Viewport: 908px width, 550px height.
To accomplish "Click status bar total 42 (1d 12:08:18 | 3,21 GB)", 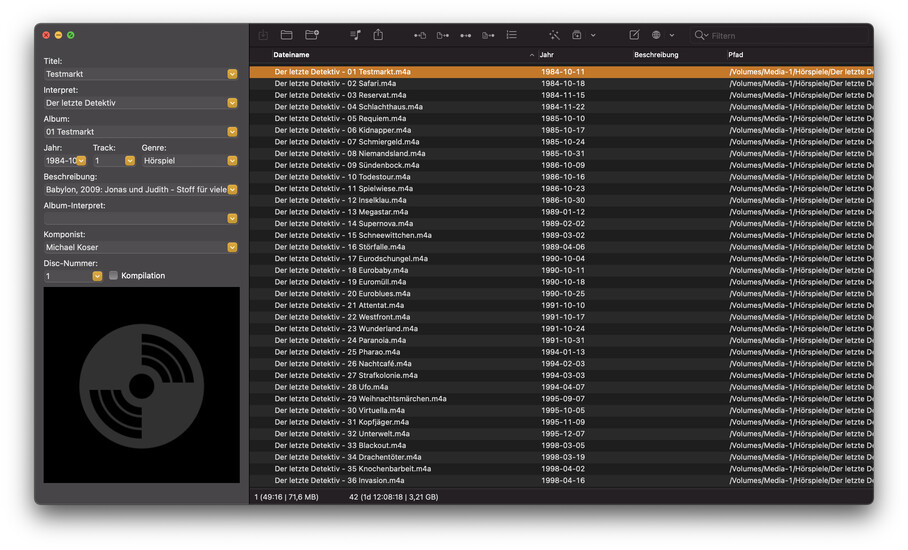I will 394,497.
